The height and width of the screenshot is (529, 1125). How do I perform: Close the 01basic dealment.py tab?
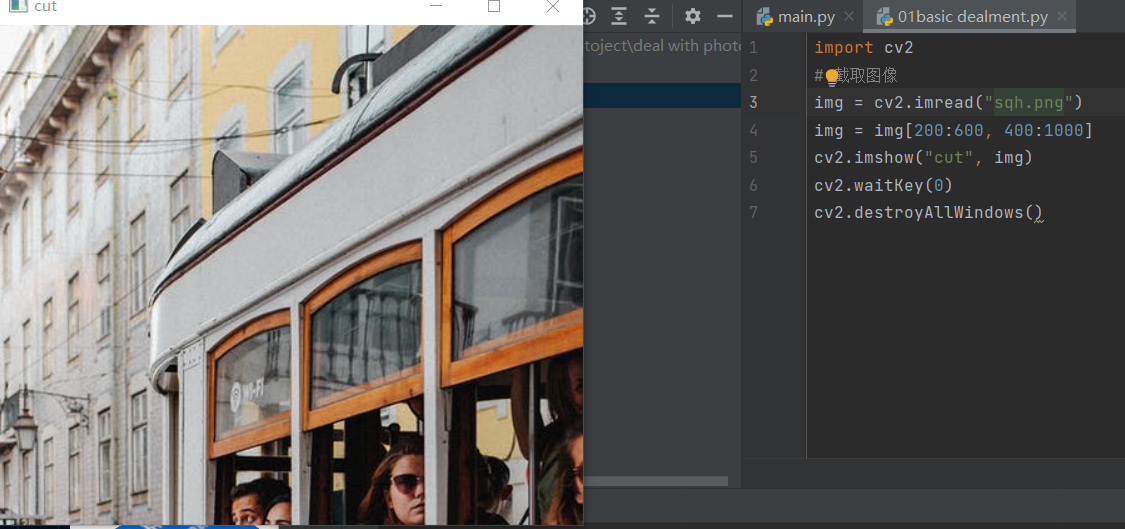(1062, 17)
